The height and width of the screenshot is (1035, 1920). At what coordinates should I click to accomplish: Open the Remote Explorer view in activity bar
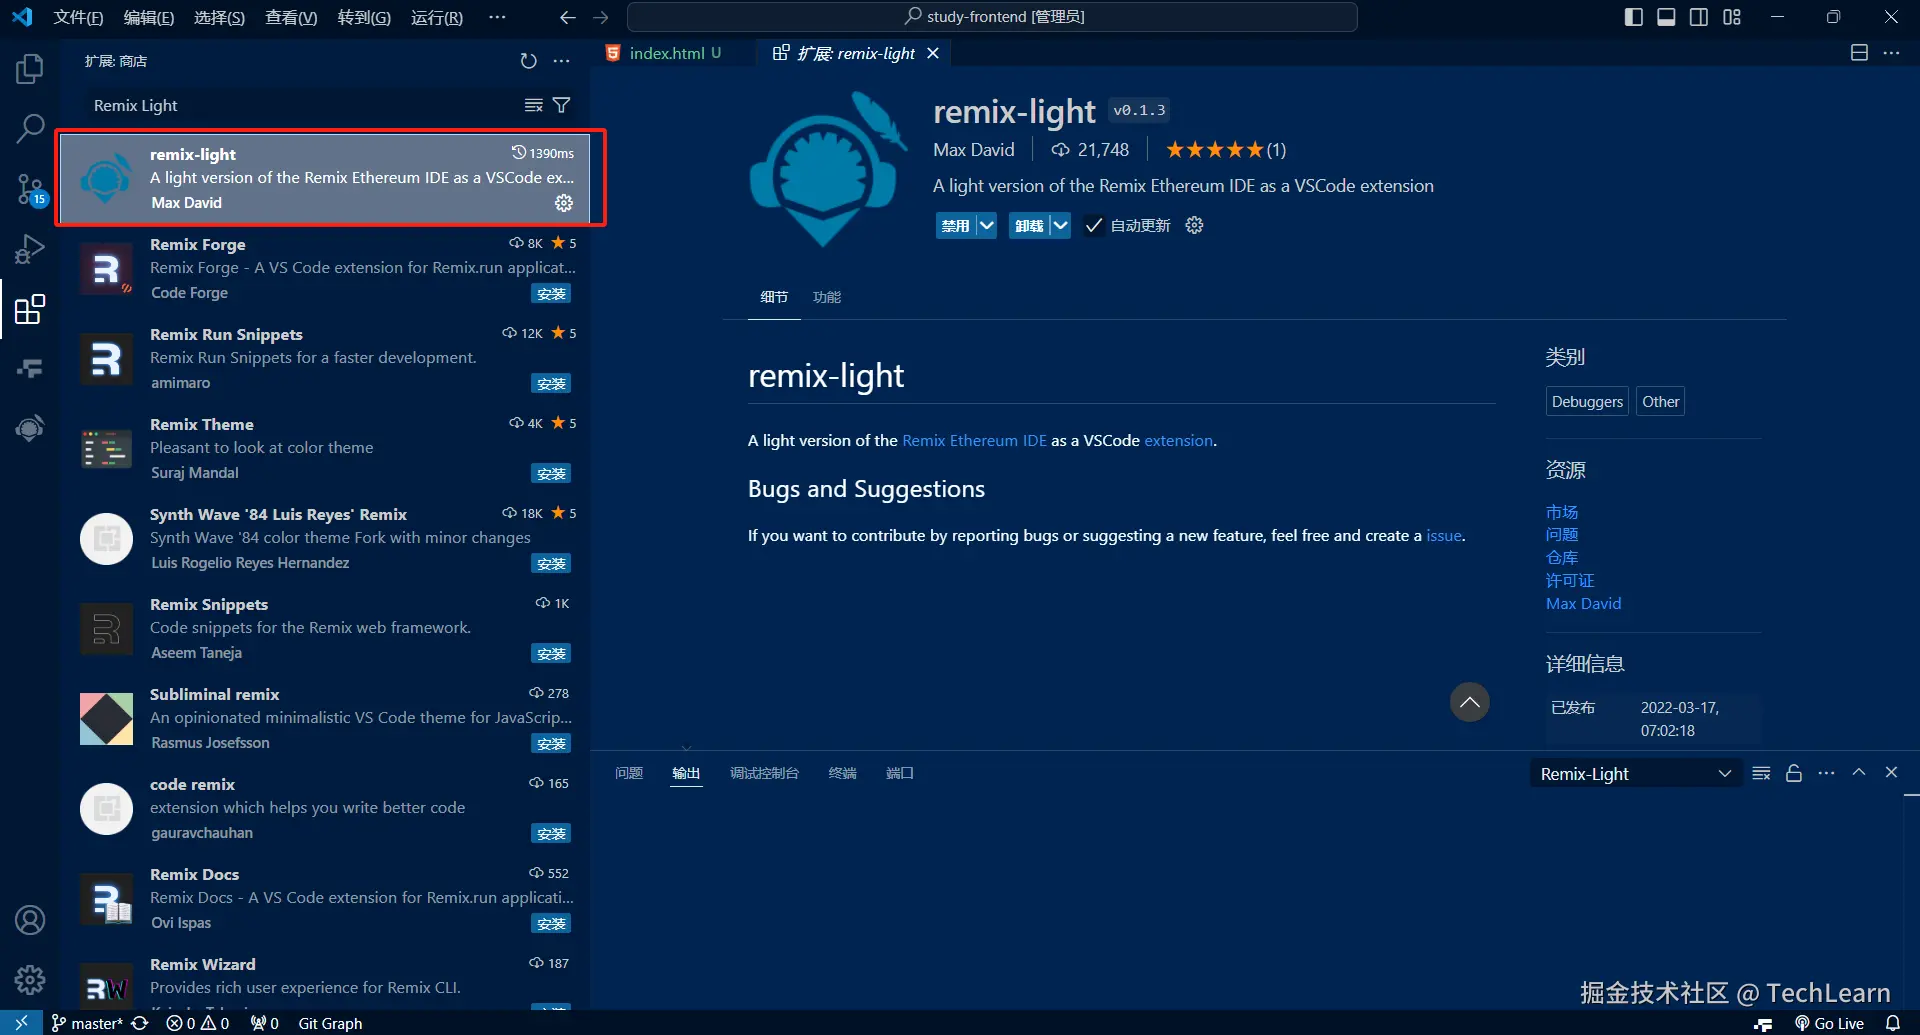click(x=30, y=369)
